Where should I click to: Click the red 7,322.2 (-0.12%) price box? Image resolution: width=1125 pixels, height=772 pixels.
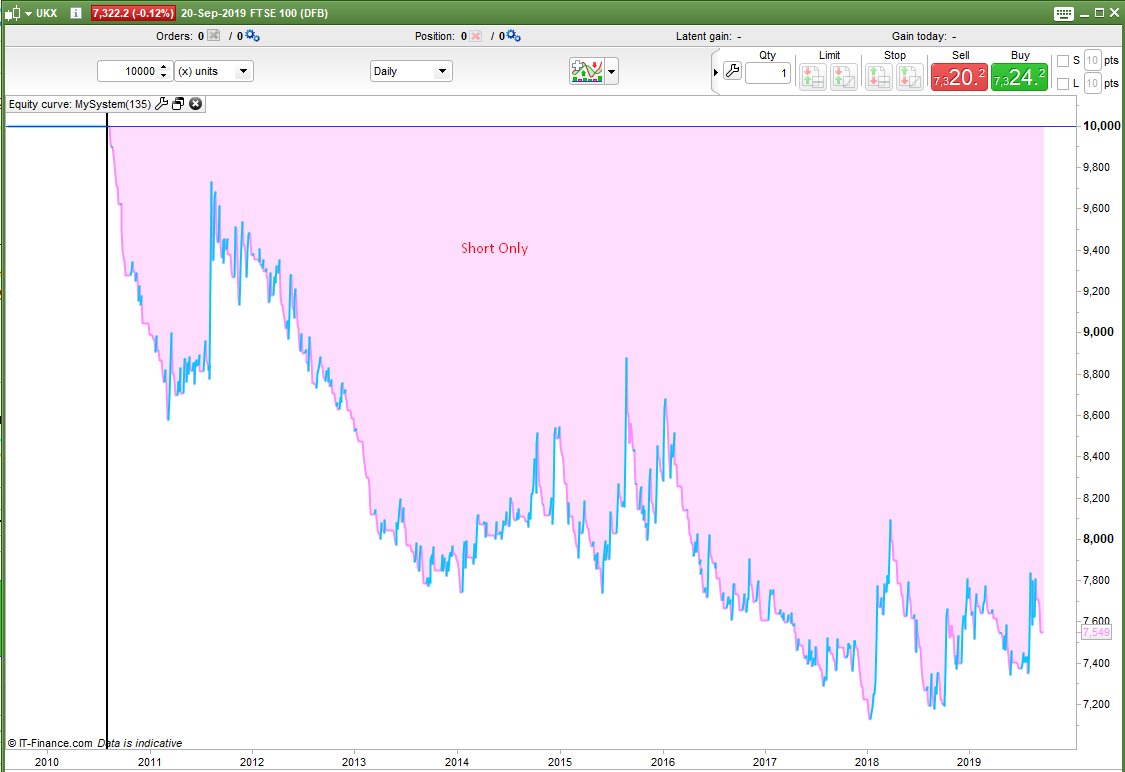click(x=133, y=13)
